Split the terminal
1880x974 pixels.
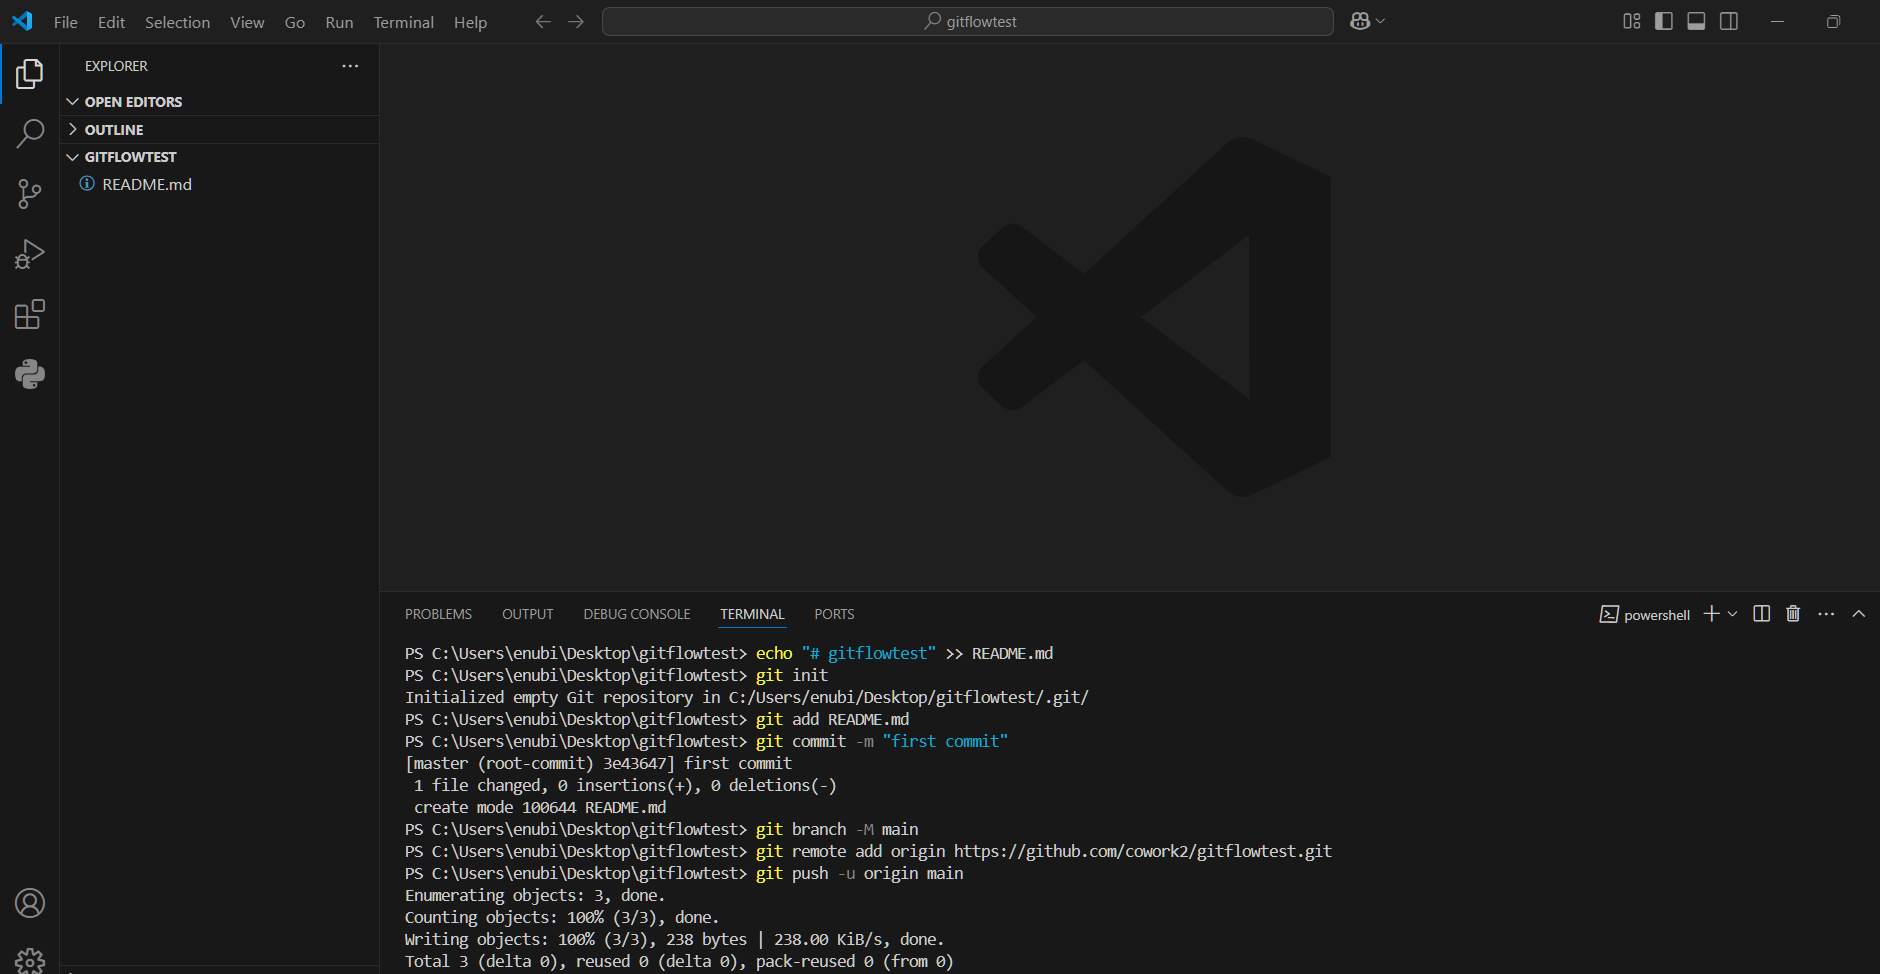[x=1762, y=614]
